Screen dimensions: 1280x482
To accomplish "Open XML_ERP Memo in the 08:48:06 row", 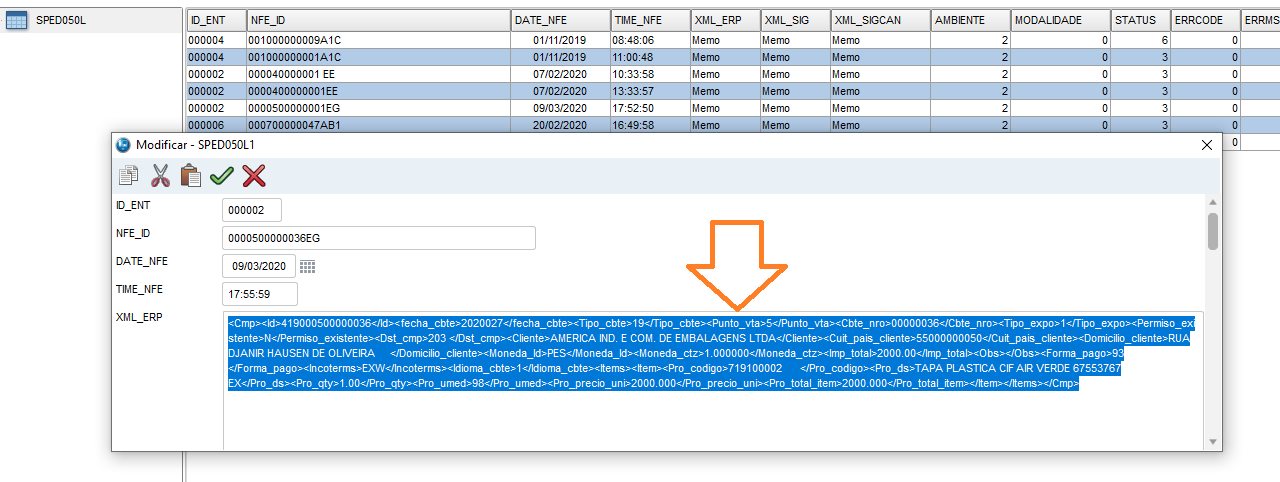I will [725, 40].
